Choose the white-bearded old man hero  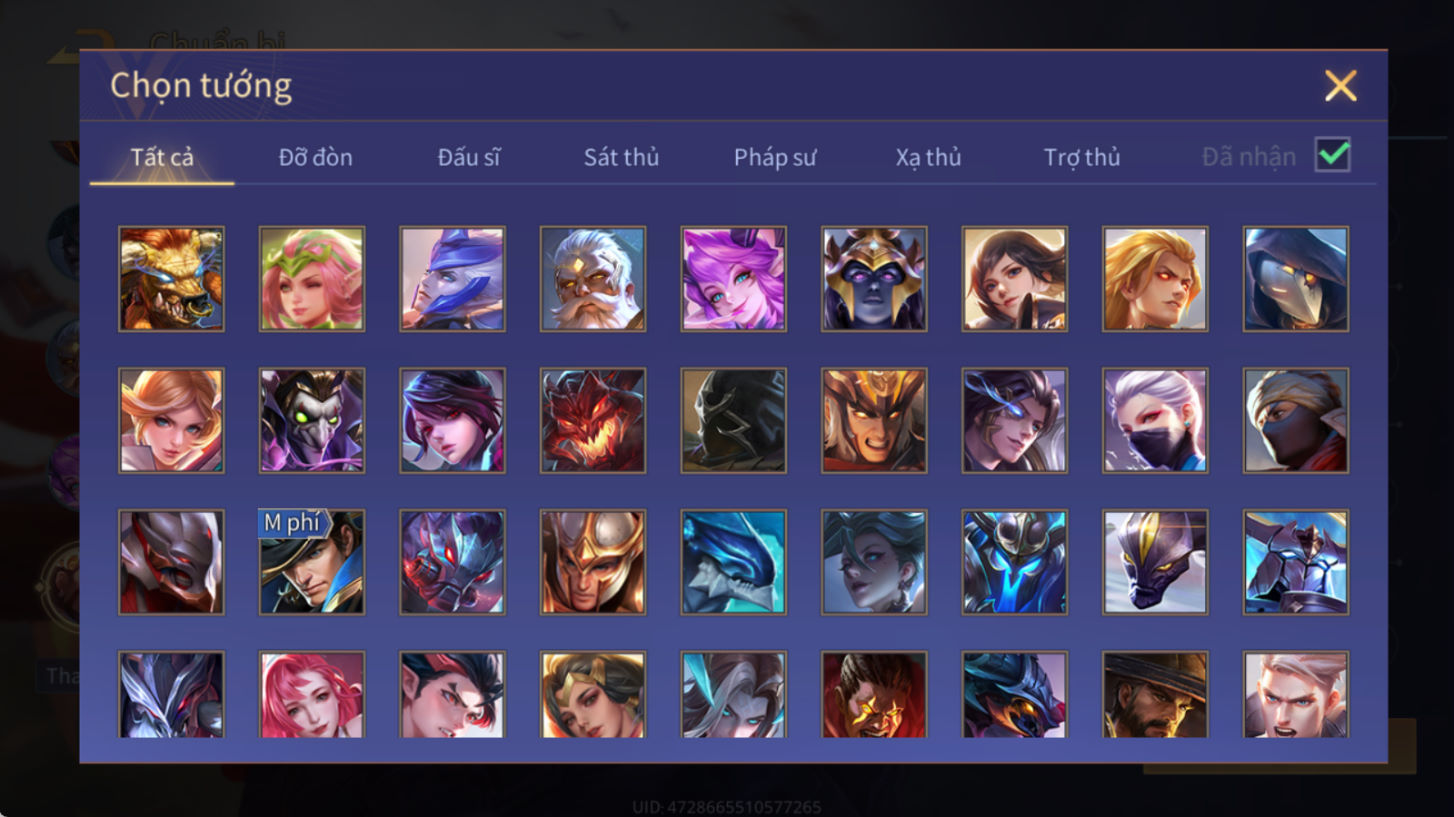[x=593, y=278]
